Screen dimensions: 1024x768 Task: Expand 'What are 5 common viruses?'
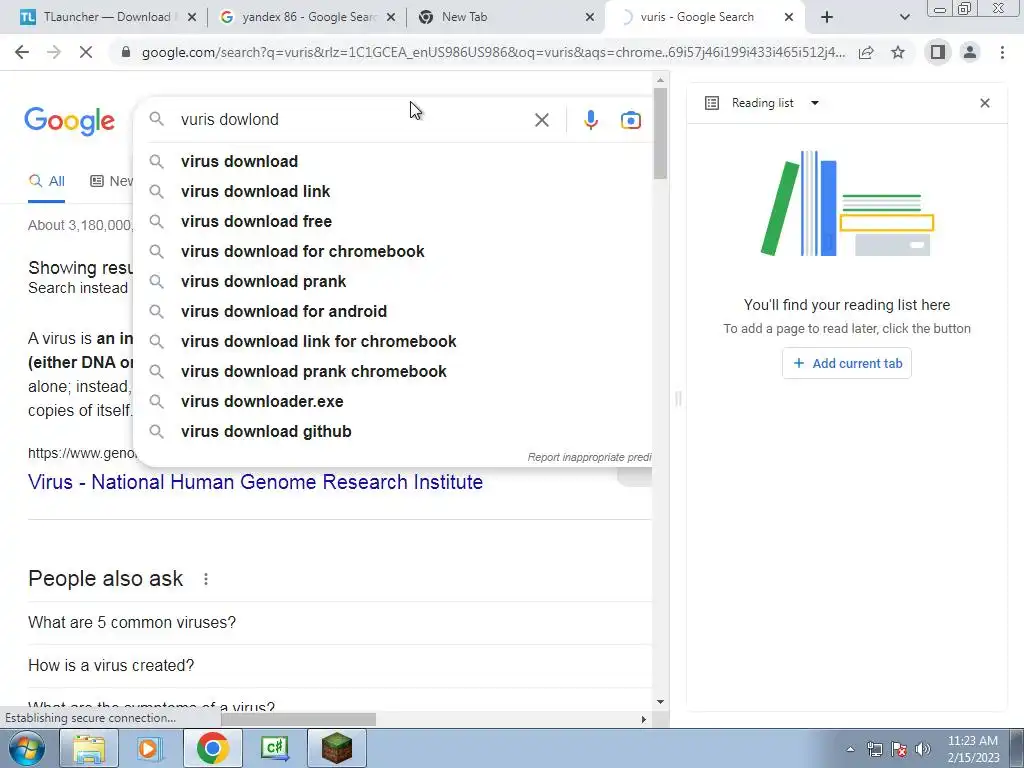tap(340, 622)
